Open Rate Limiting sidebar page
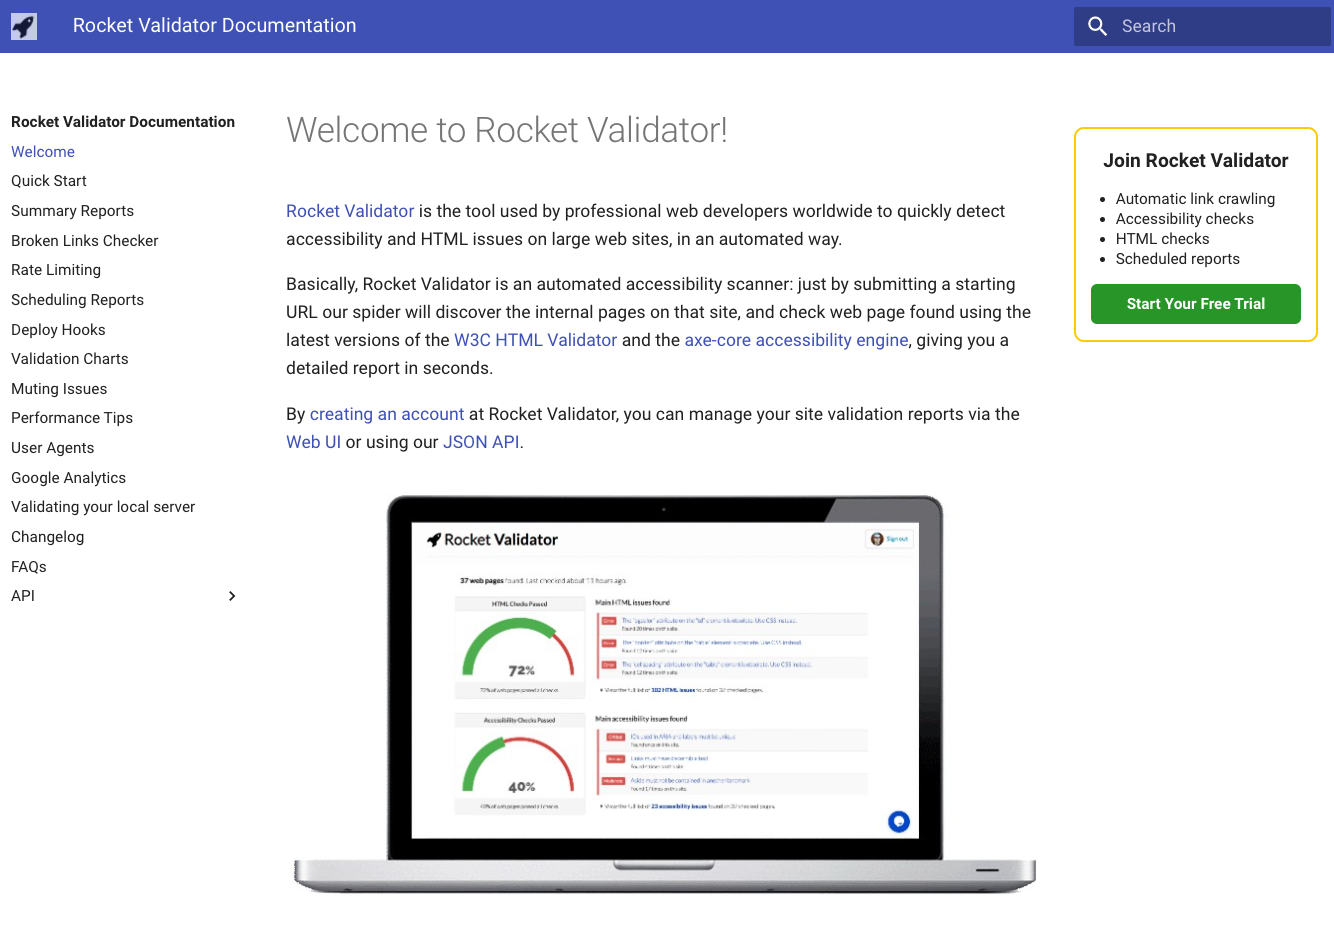 click(x=56, y=270)
